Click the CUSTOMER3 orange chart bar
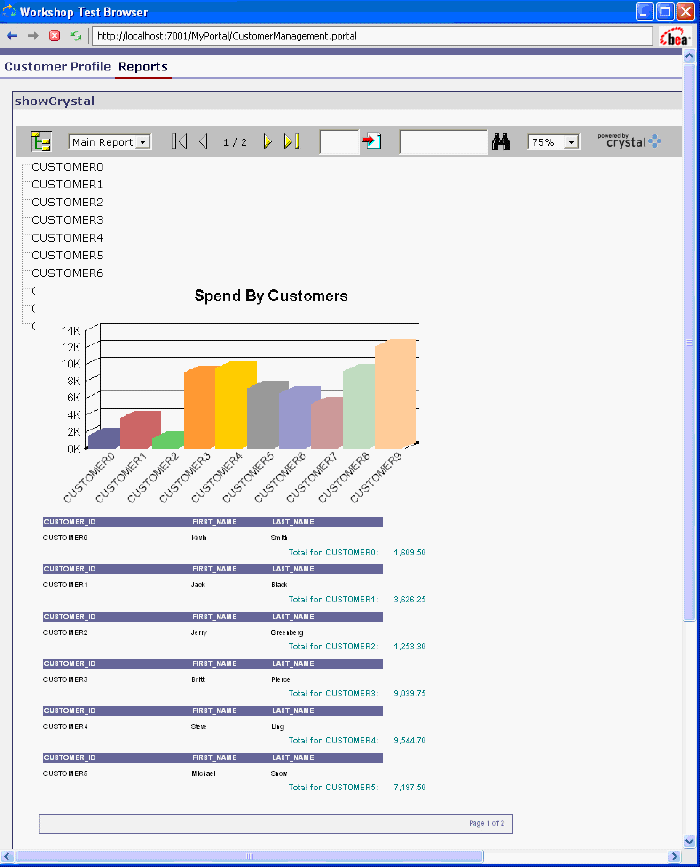Screen dimensions: 700x867 pos(199,408)
